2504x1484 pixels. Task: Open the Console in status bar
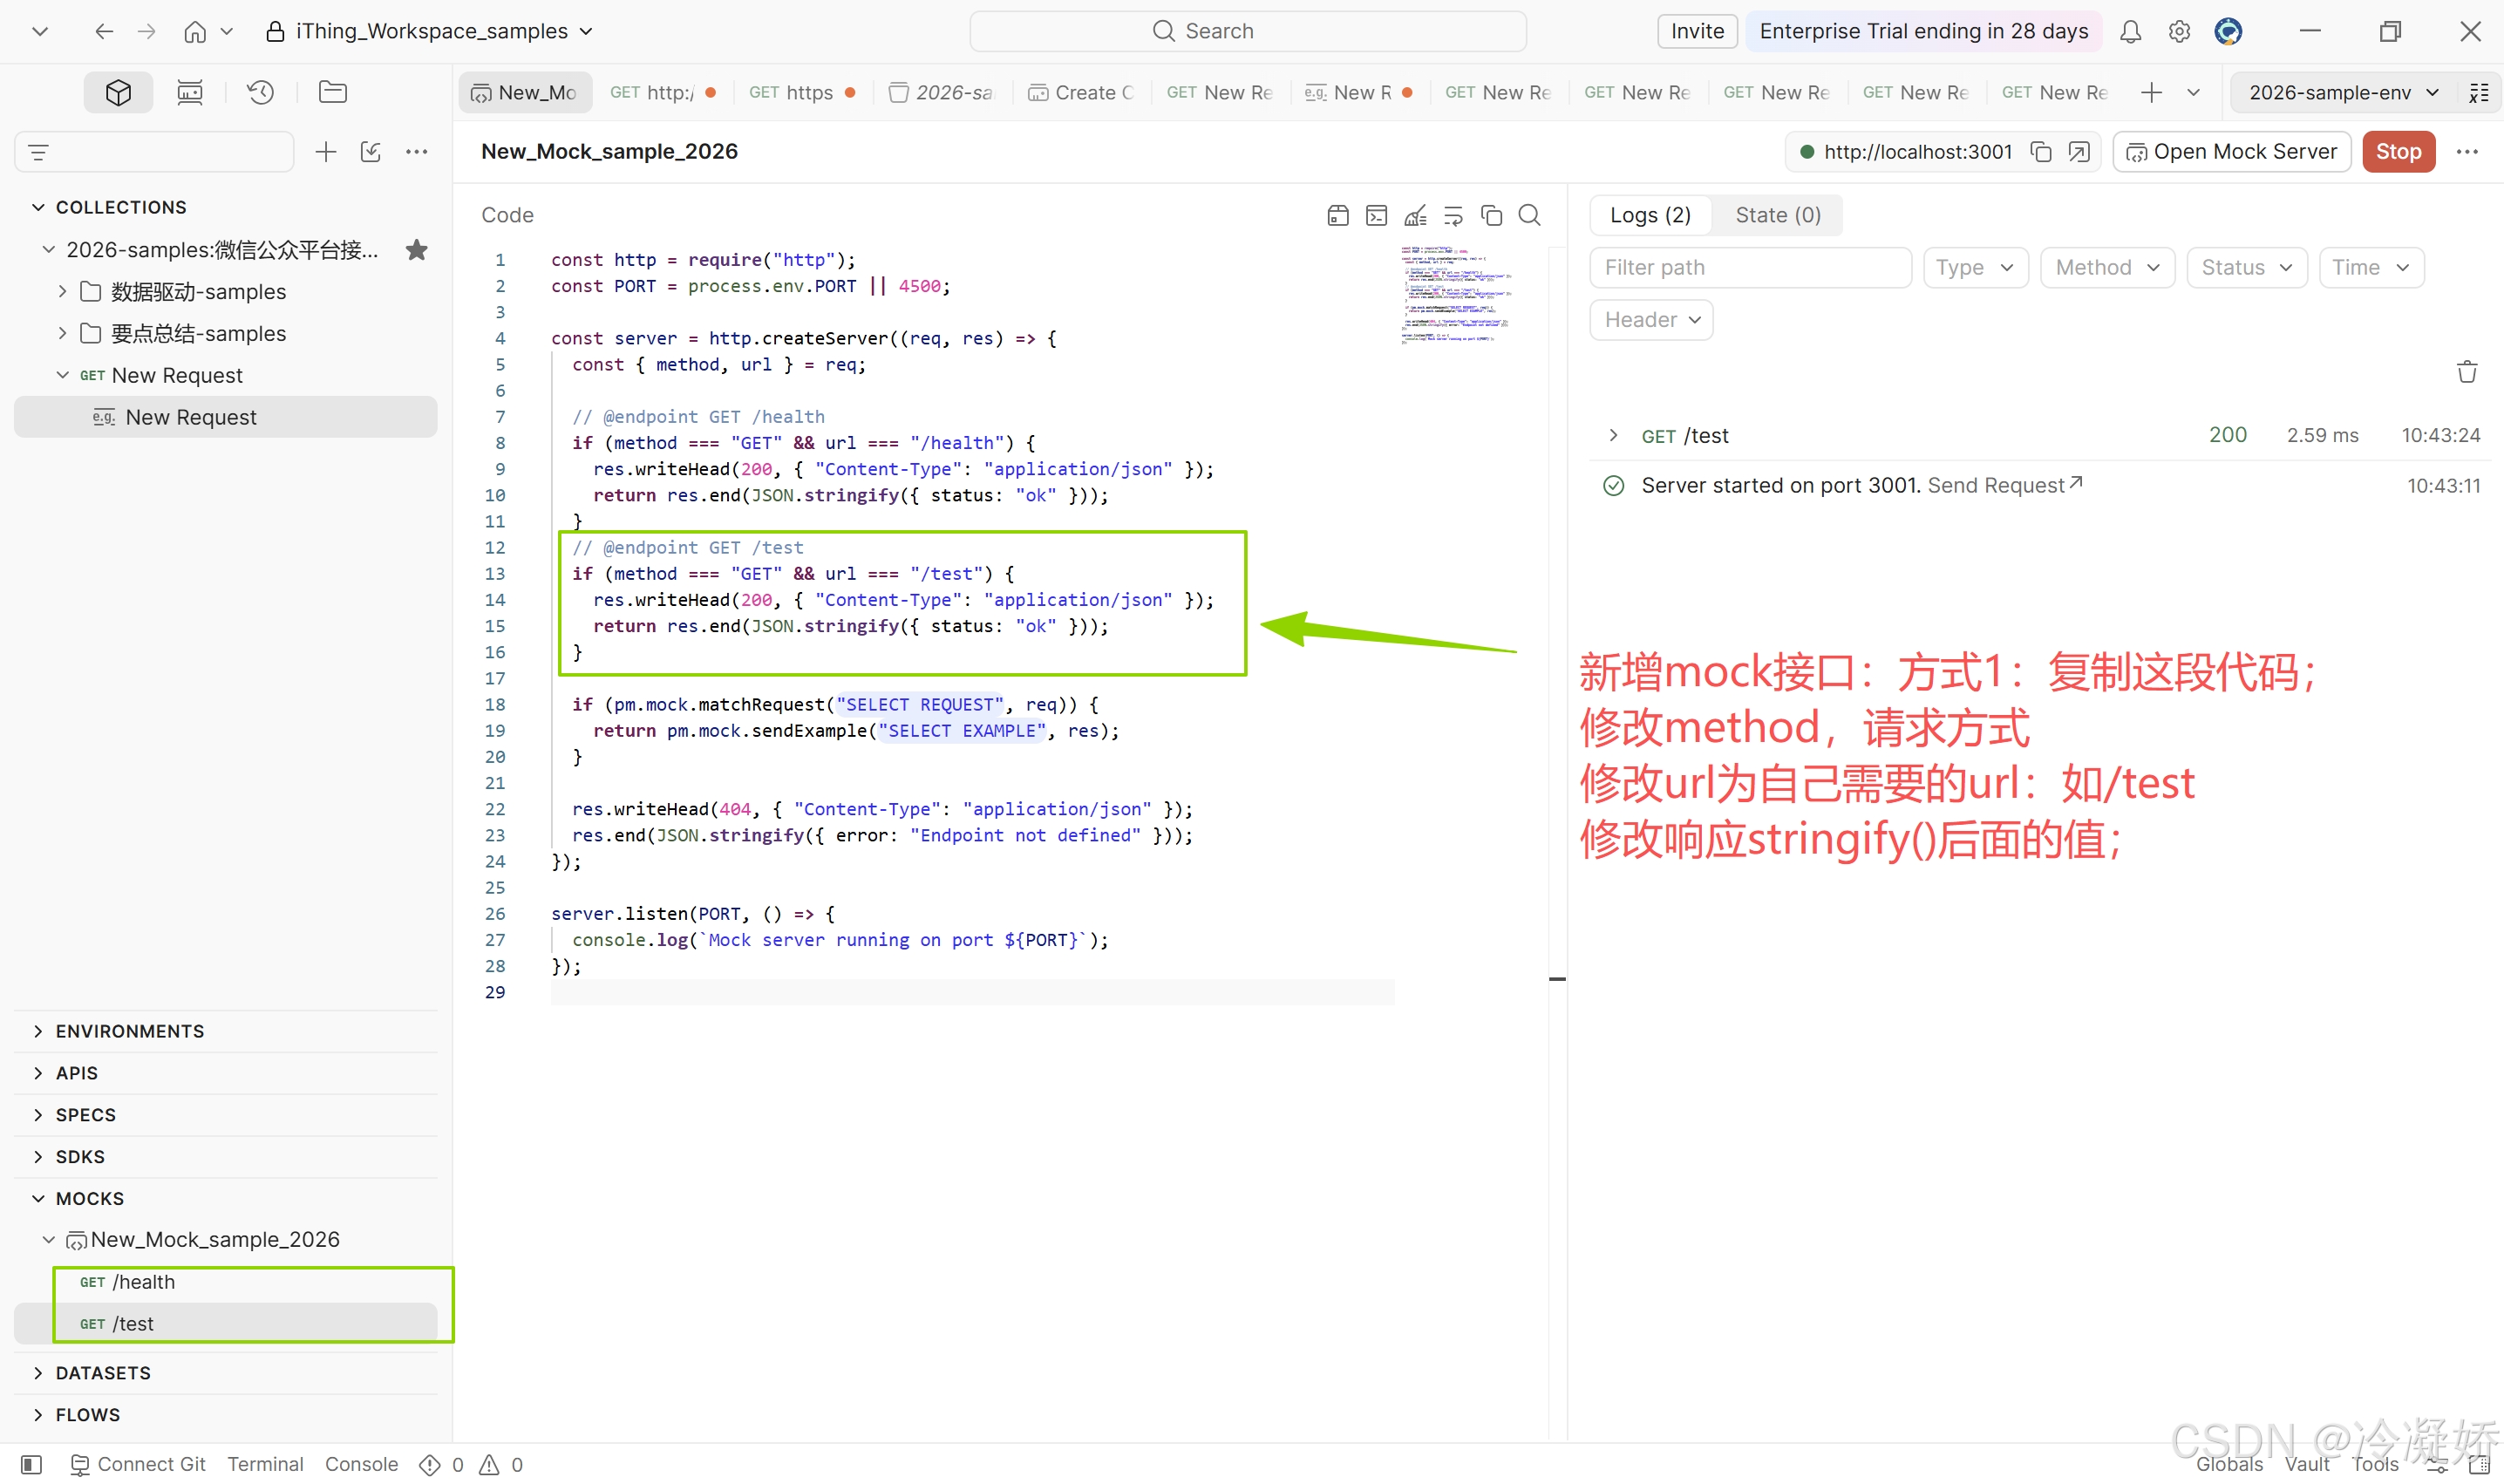361,1464
